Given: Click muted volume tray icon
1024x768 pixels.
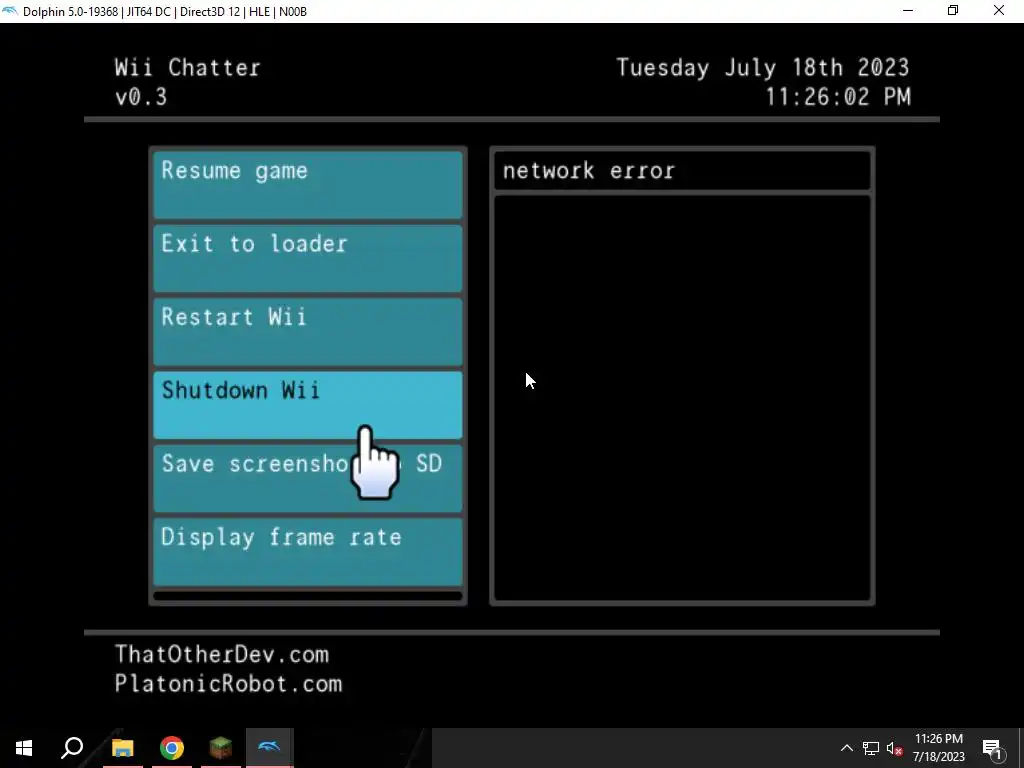Looking at the screenshot, I should pos(894,748).
